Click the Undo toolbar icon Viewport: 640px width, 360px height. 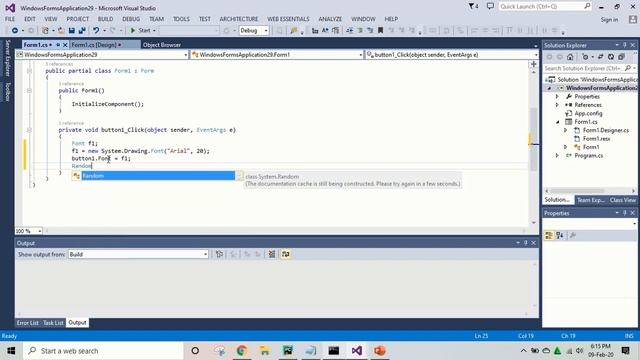pos(96,31)
